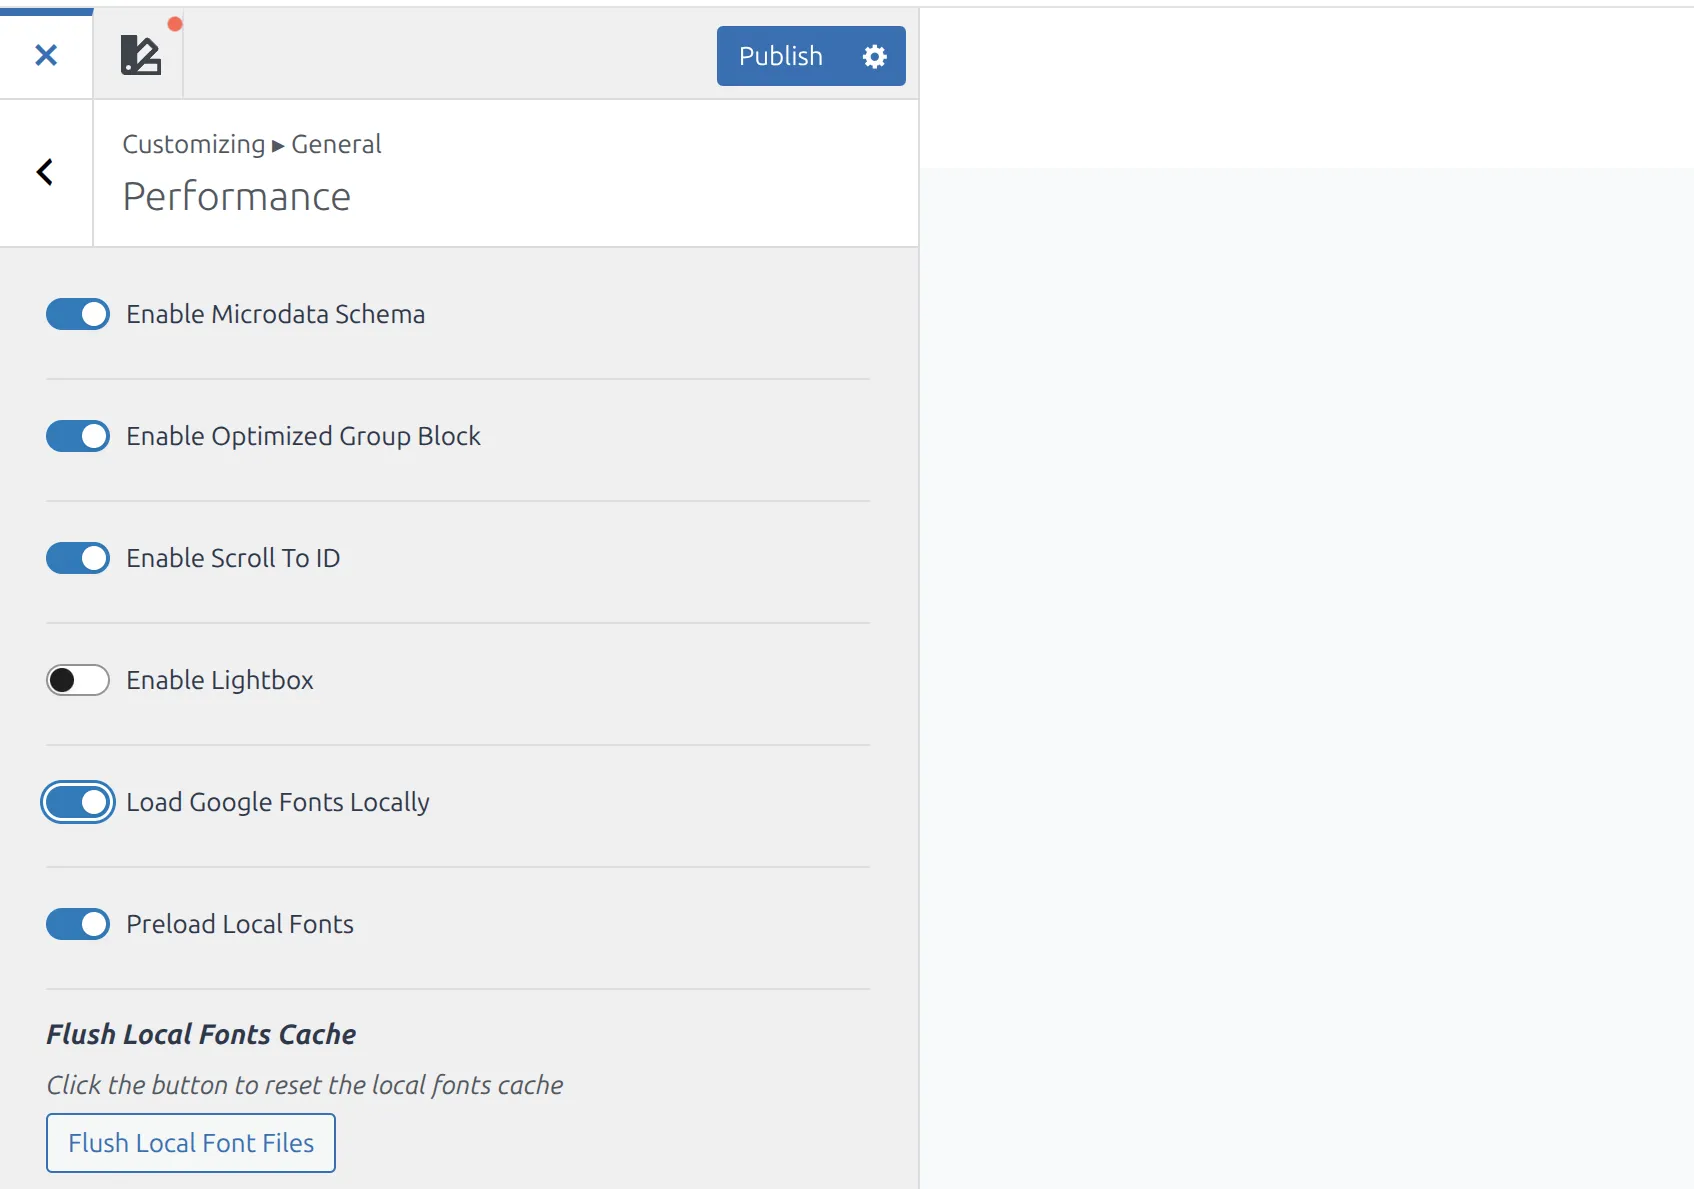
Task: Go back using the left arrow chevron
Action: click(45, 172)
